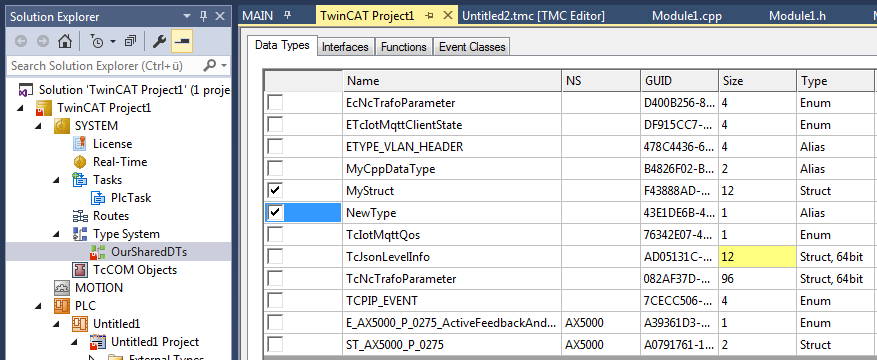Click the MOTION node icon
The height and width of the screenshot is (360, 877).
tap(62, 287)
